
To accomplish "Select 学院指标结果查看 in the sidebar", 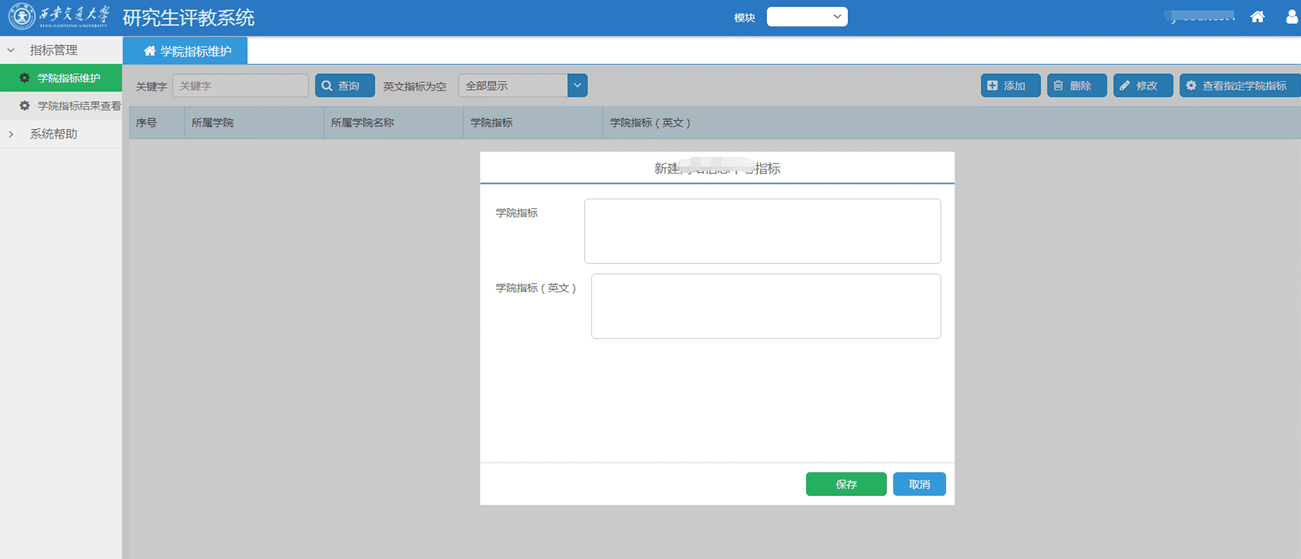I will [78, 106].
